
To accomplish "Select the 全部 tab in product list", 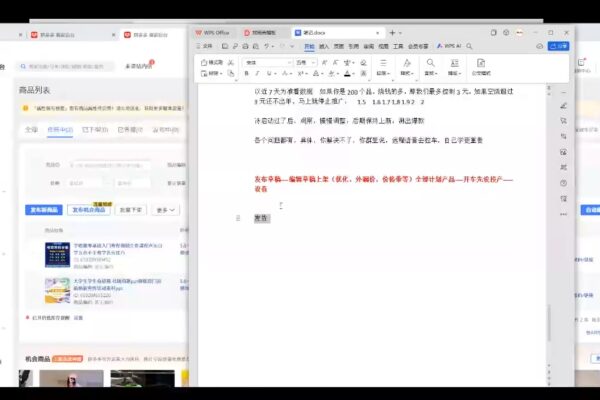I will pyautogui.click(x=31, y=130).
